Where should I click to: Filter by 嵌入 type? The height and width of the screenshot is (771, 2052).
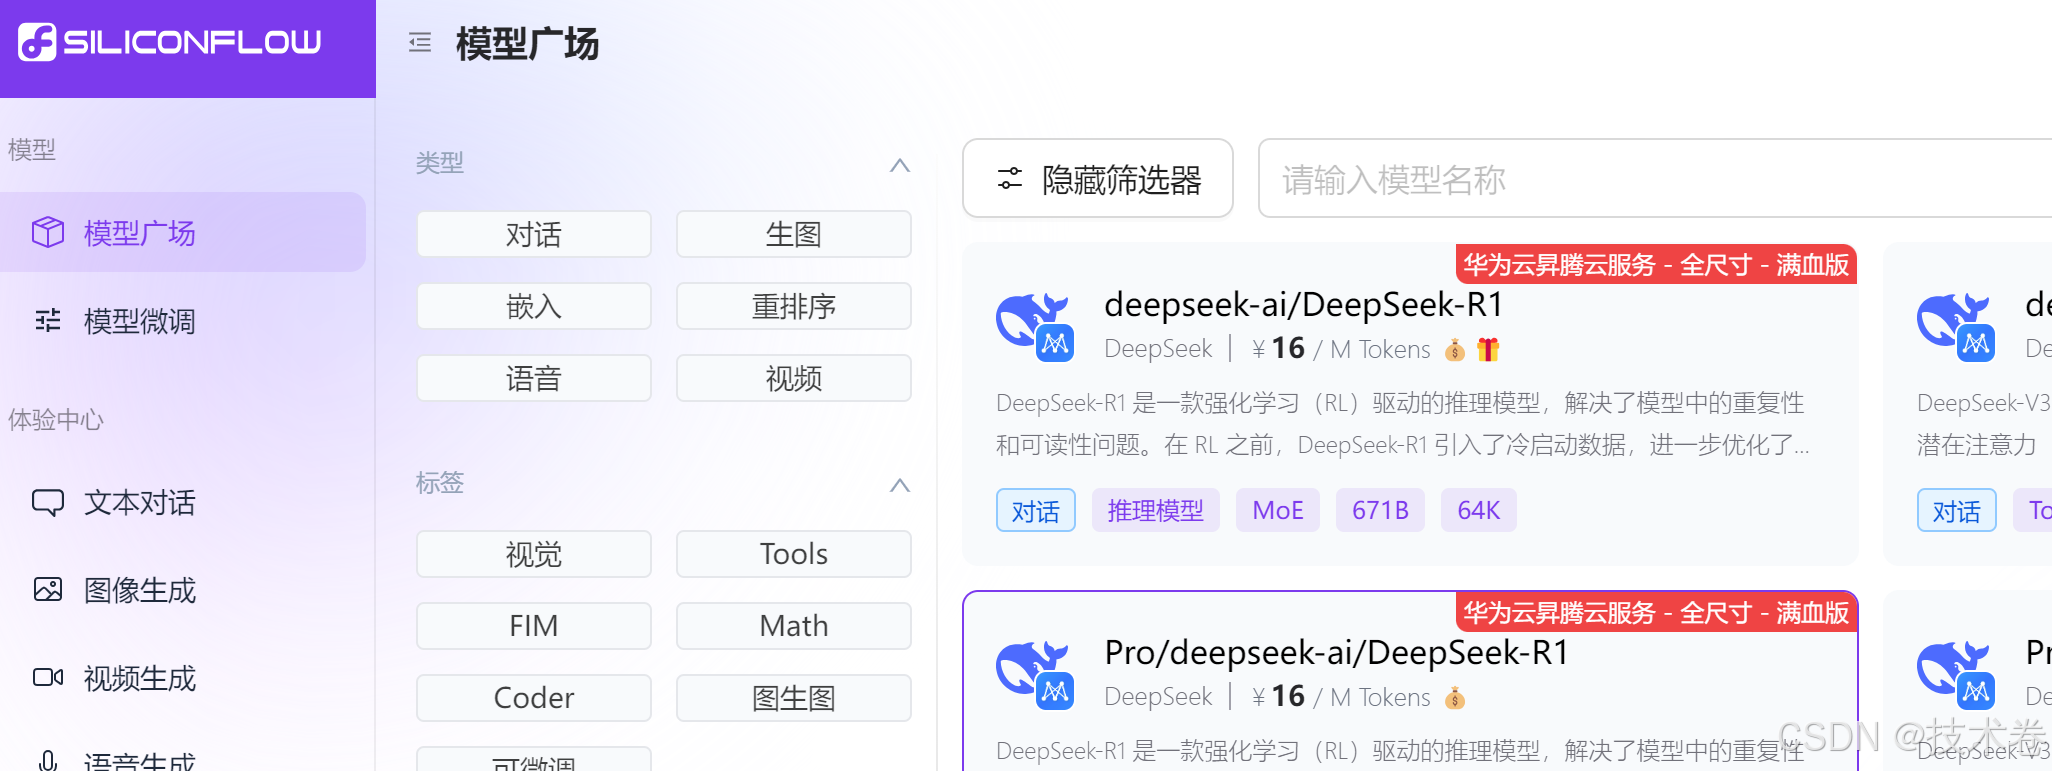click(x=534, y=306)
